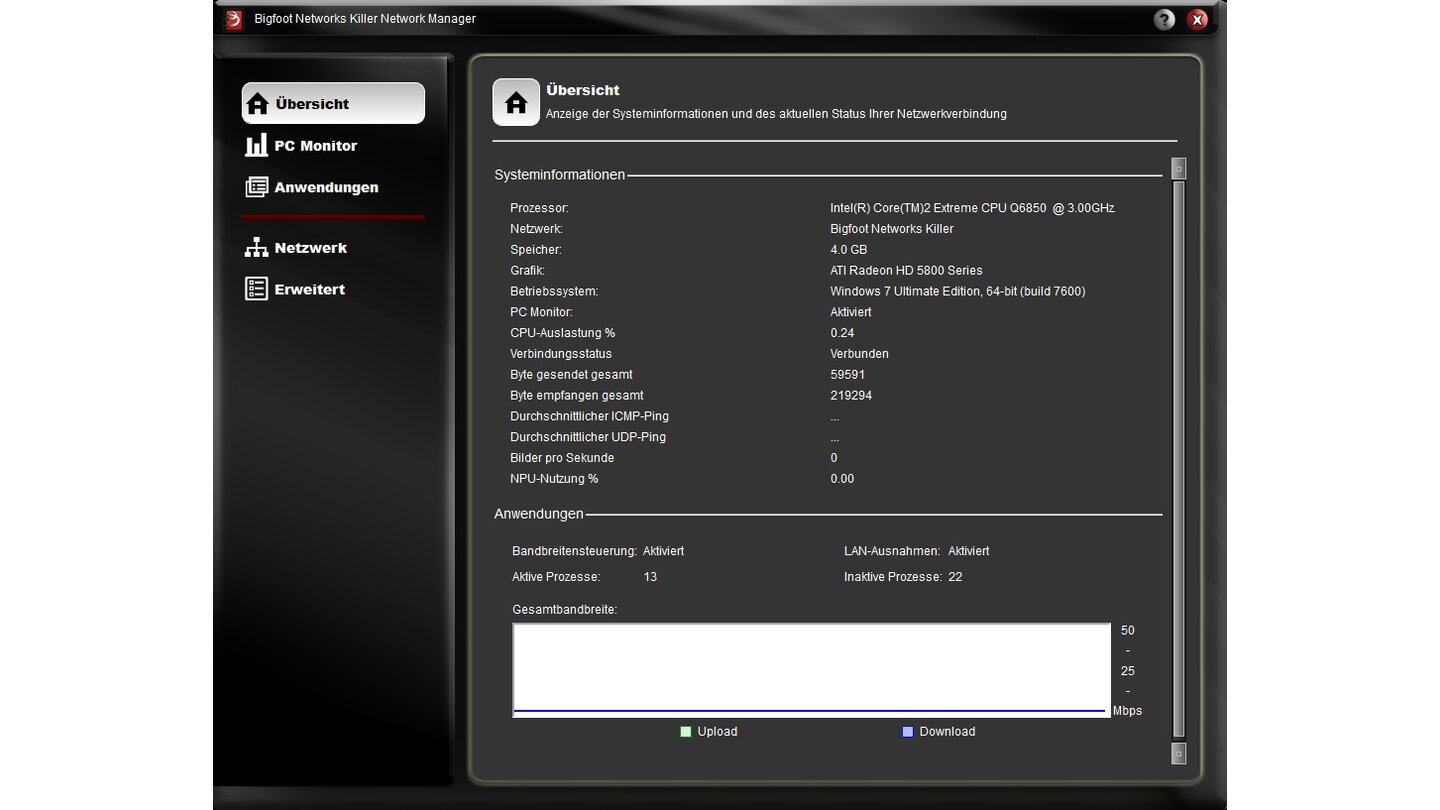Go to Anwendungen in the sidebar
This screenshot has height=810, width=1440.
tap(326, 187)
